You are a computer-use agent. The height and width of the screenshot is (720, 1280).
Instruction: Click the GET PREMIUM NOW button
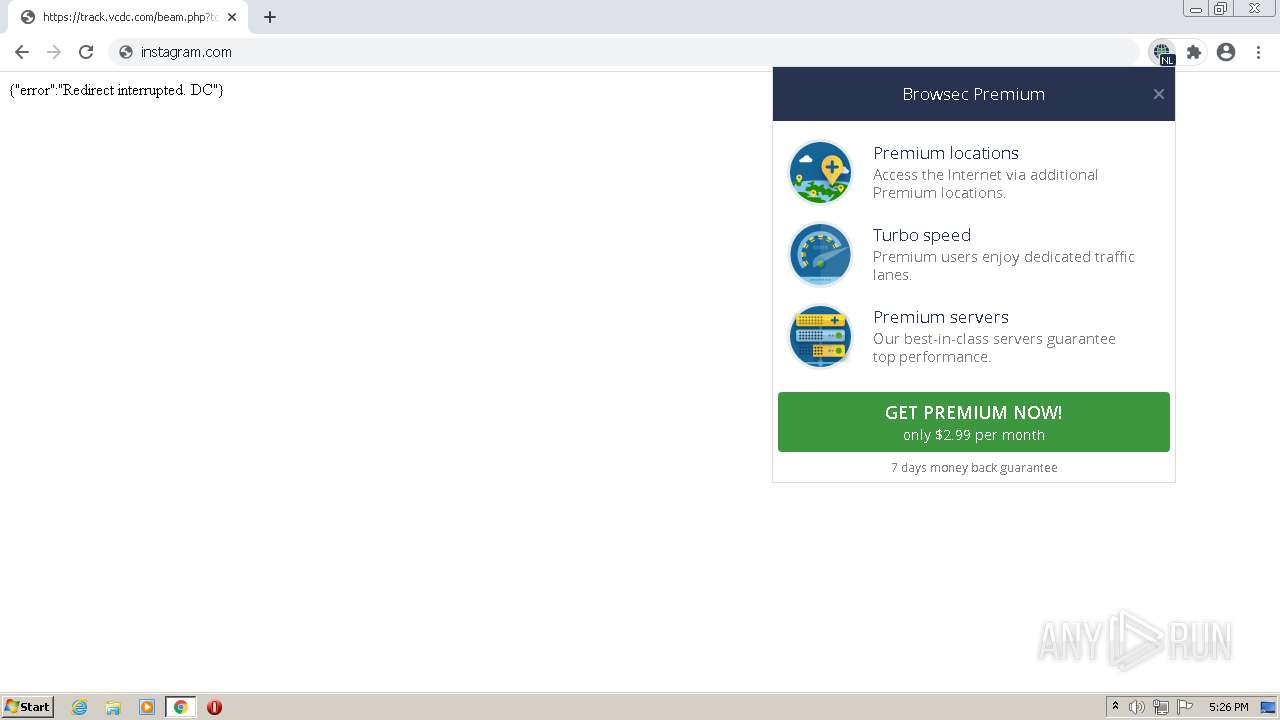pyautogui.click(x=974, y=422)
